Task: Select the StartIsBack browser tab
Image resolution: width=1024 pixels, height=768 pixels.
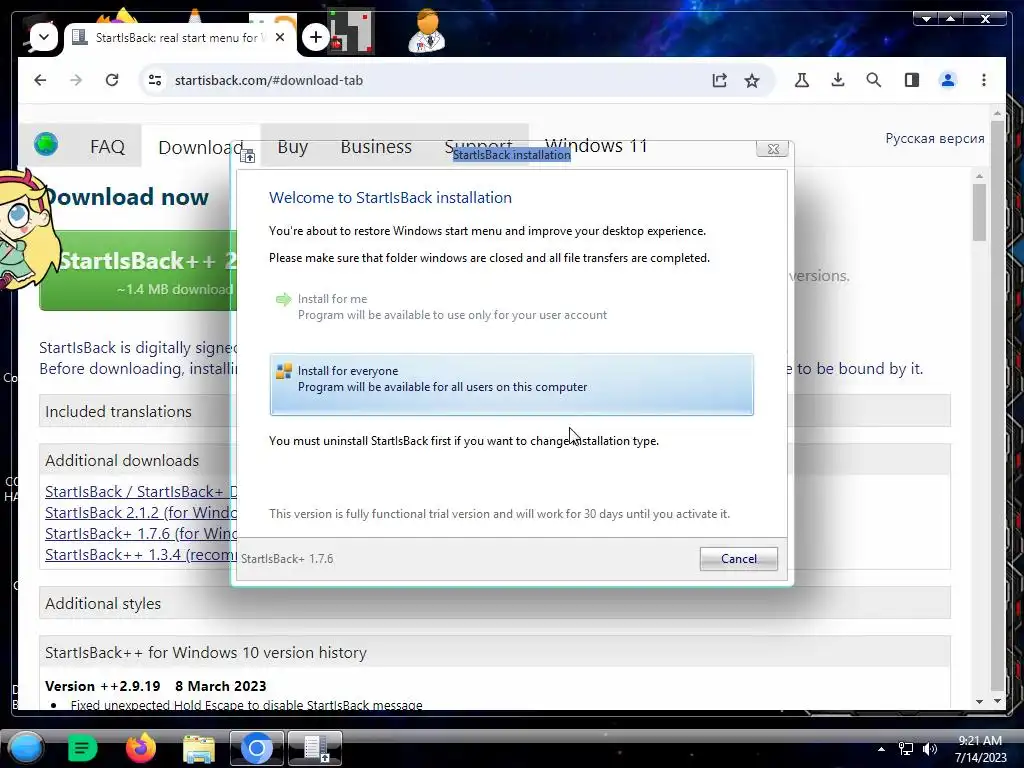Action: coord(180,37)
